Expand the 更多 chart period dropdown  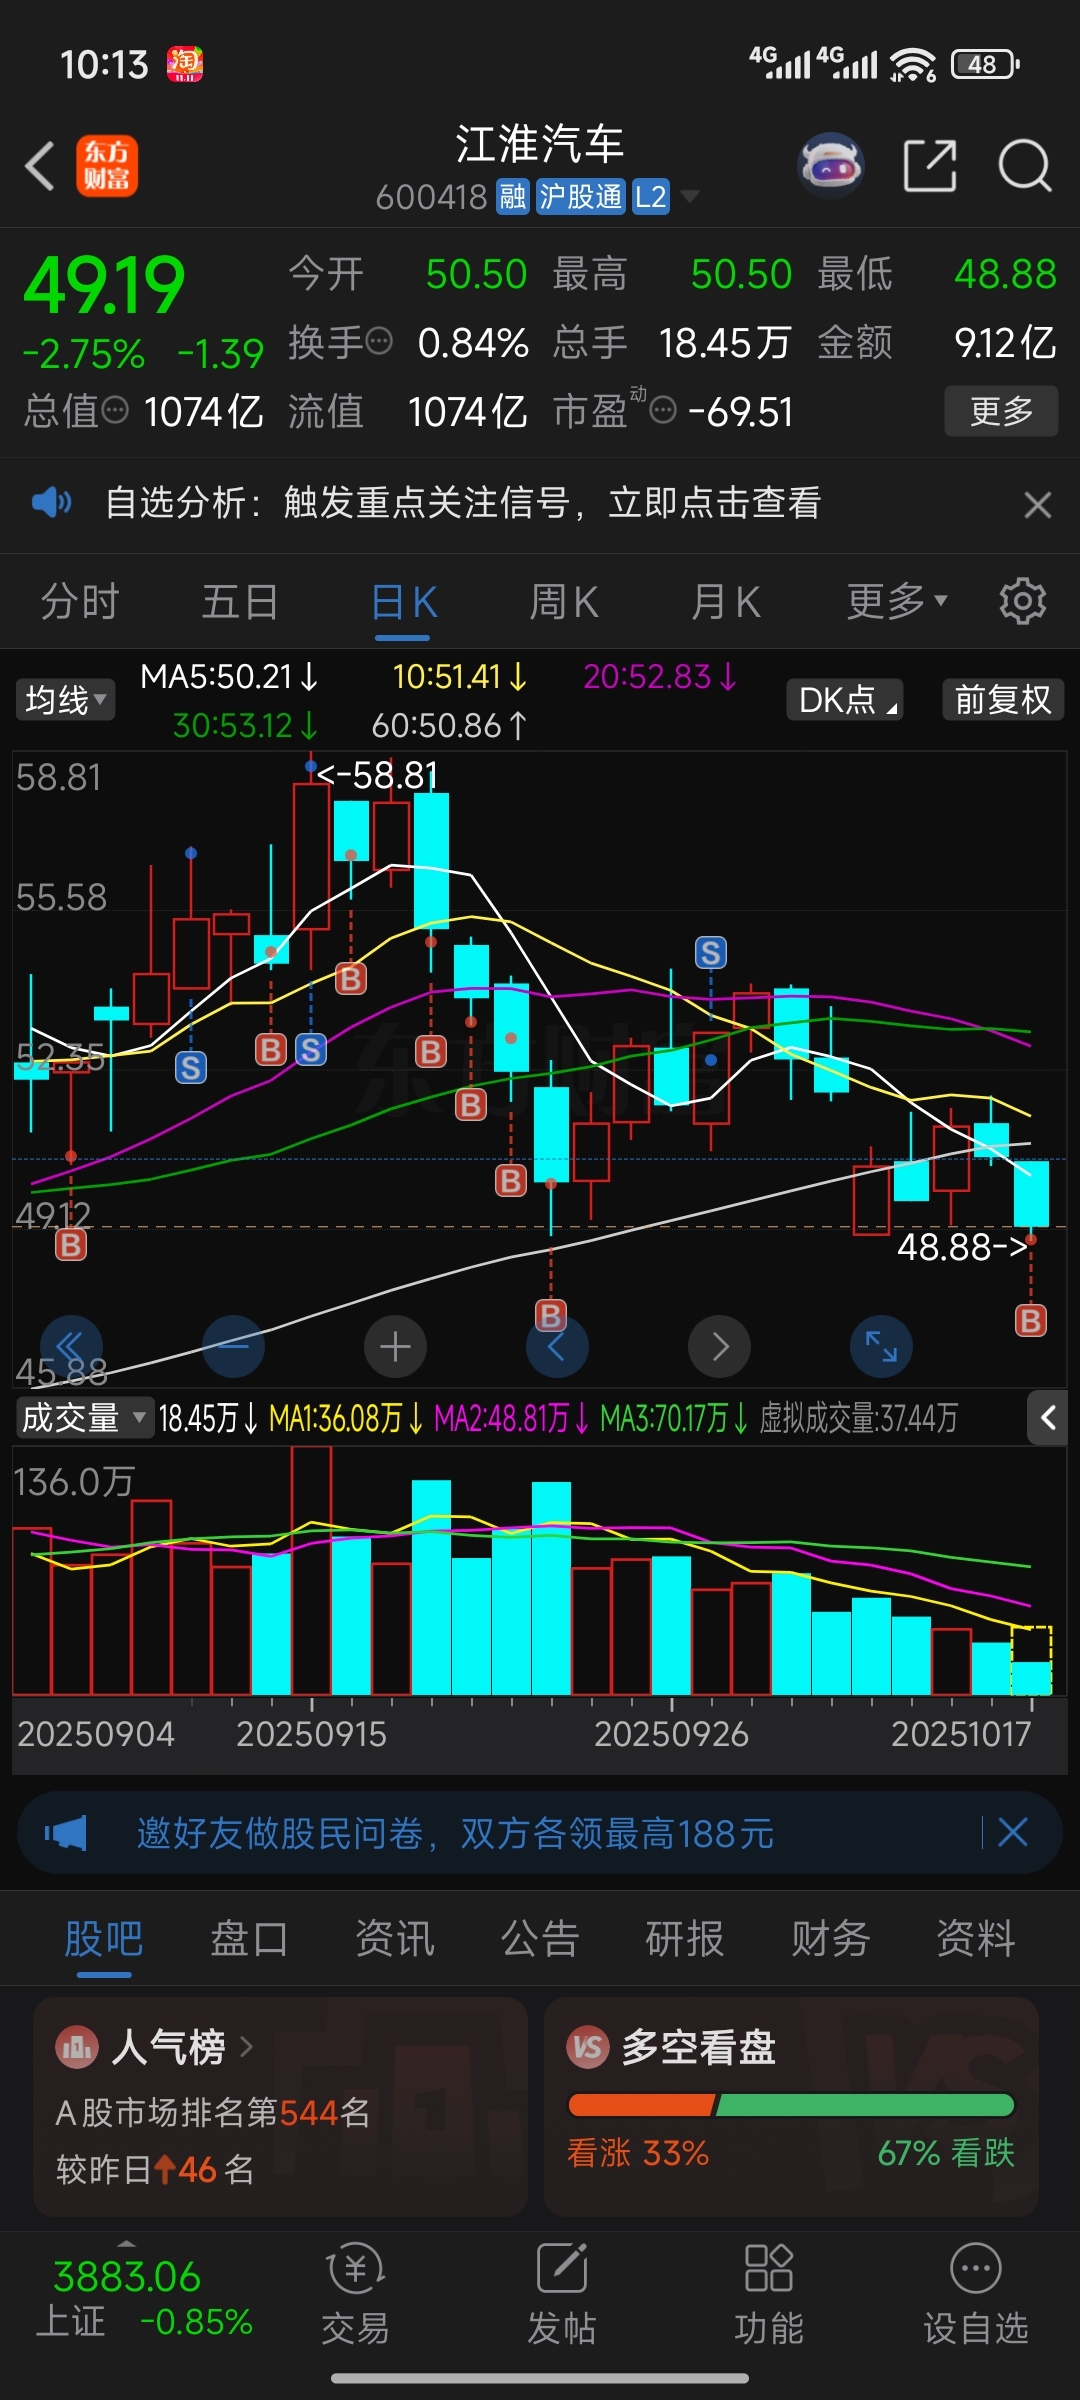(x=897, y=602)
